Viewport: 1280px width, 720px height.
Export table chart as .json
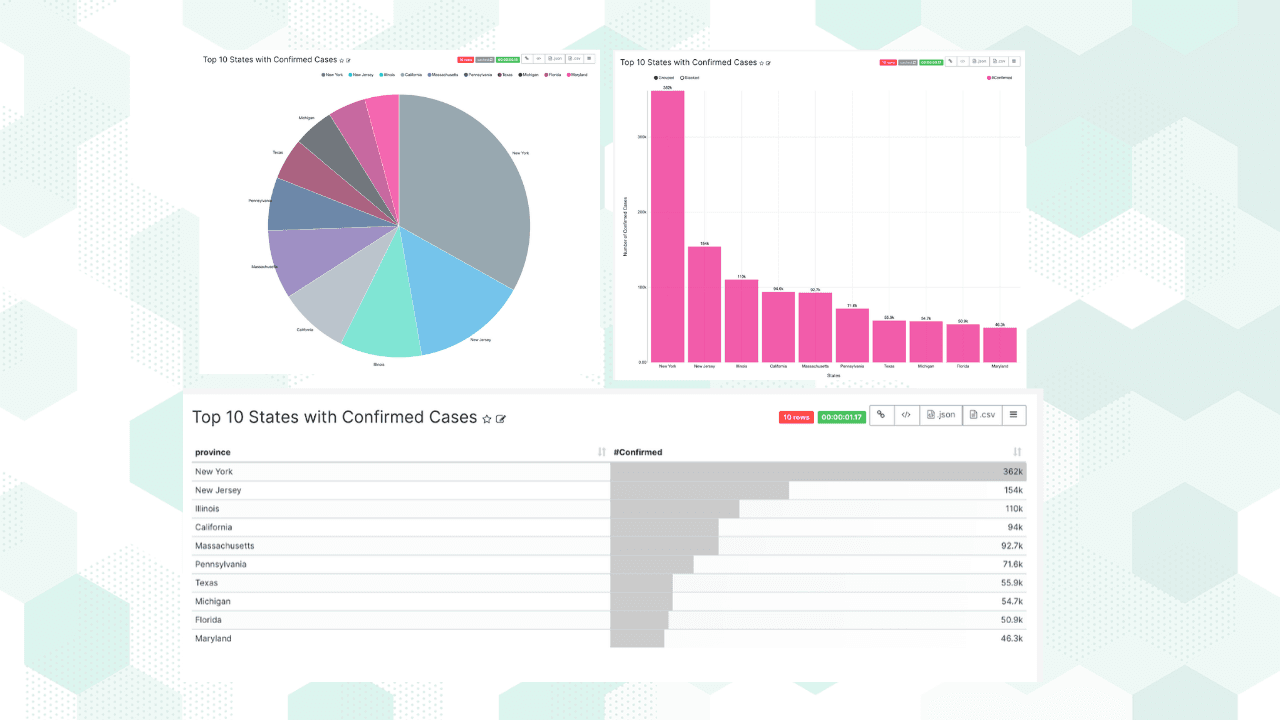click(x=940, y=415)
